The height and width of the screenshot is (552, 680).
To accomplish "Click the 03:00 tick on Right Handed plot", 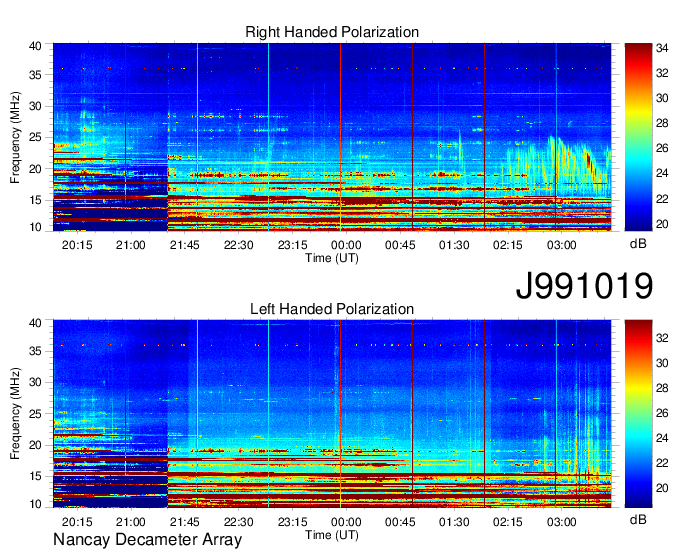I will point(562,245).
